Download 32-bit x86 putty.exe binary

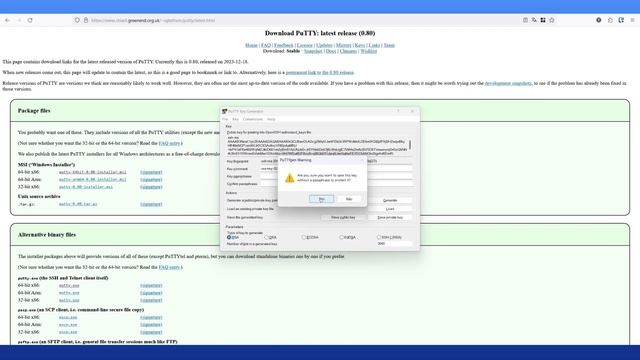pos(69,300)
